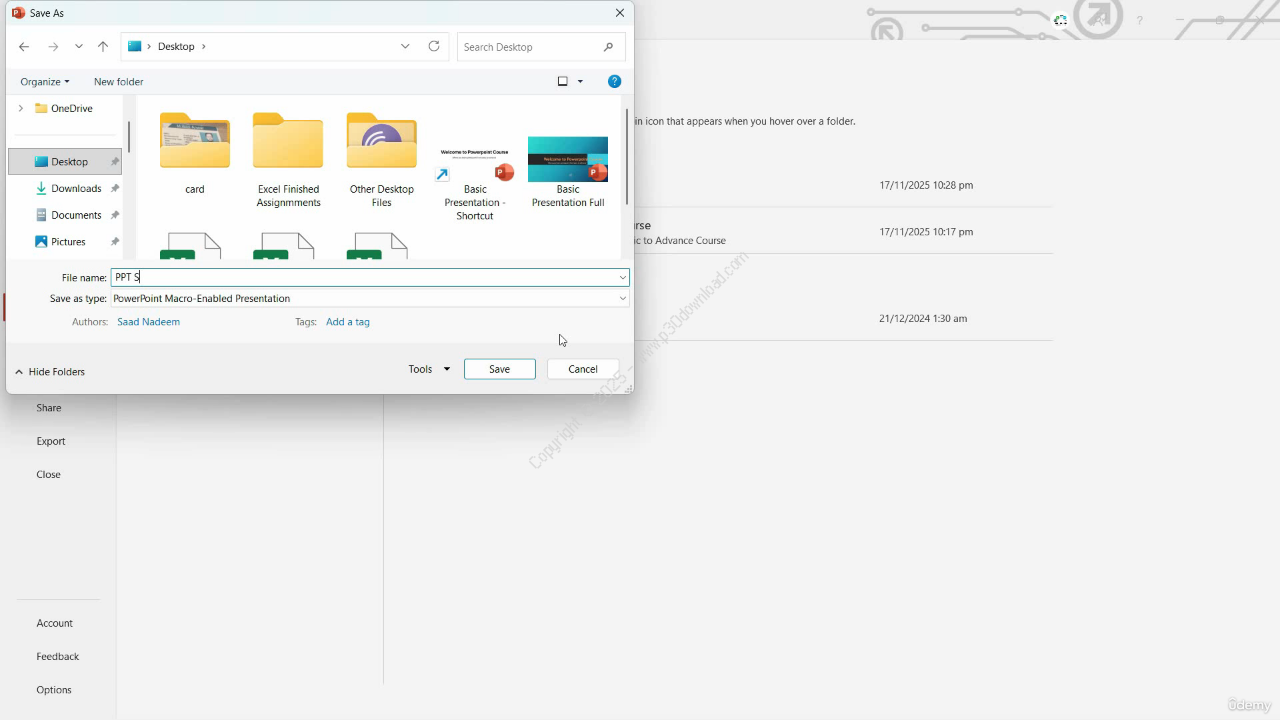This screenshot has height=720, width=1280.
Task: Expand the OneDrive tree node
Action: click(20, 108)
